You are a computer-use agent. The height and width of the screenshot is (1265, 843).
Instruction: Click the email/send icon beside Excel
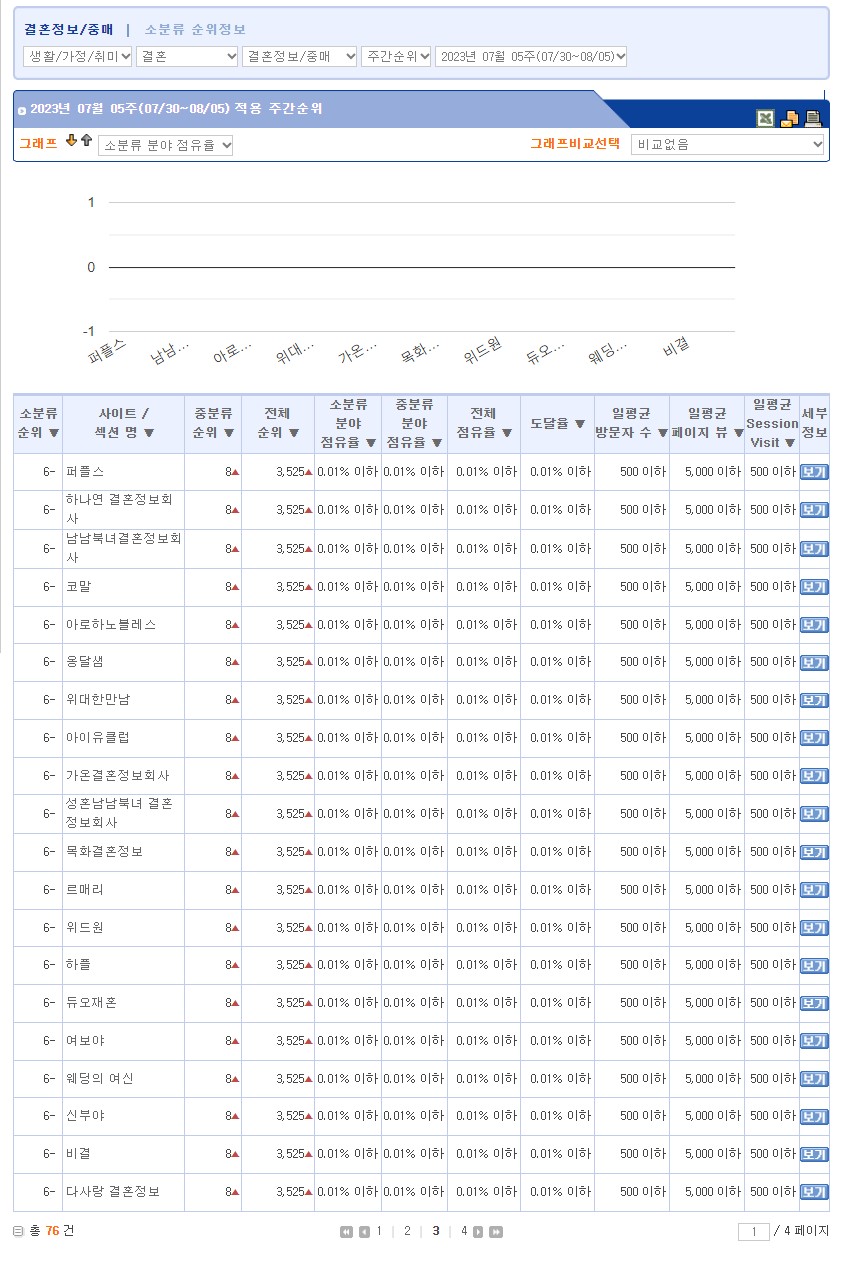(789, 119)
